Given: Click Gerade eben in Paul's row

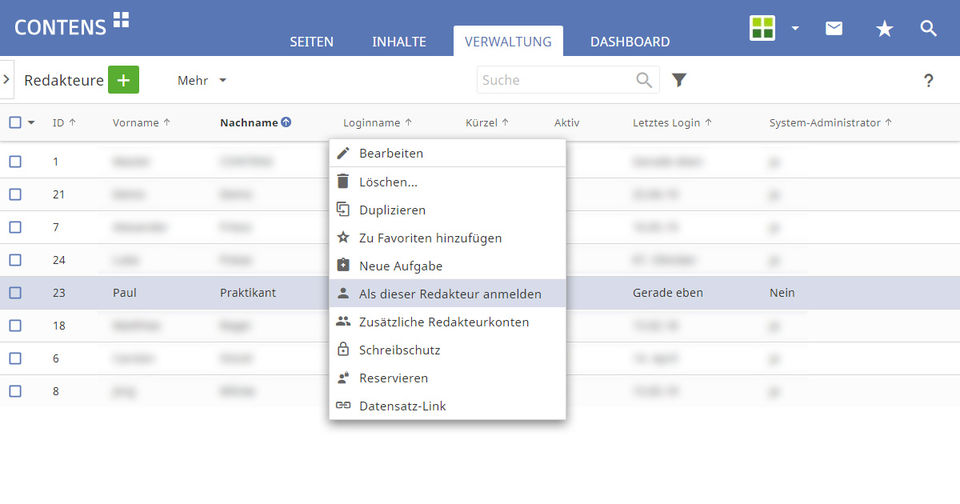Looking at the screenshot, I should click(667, 293).
